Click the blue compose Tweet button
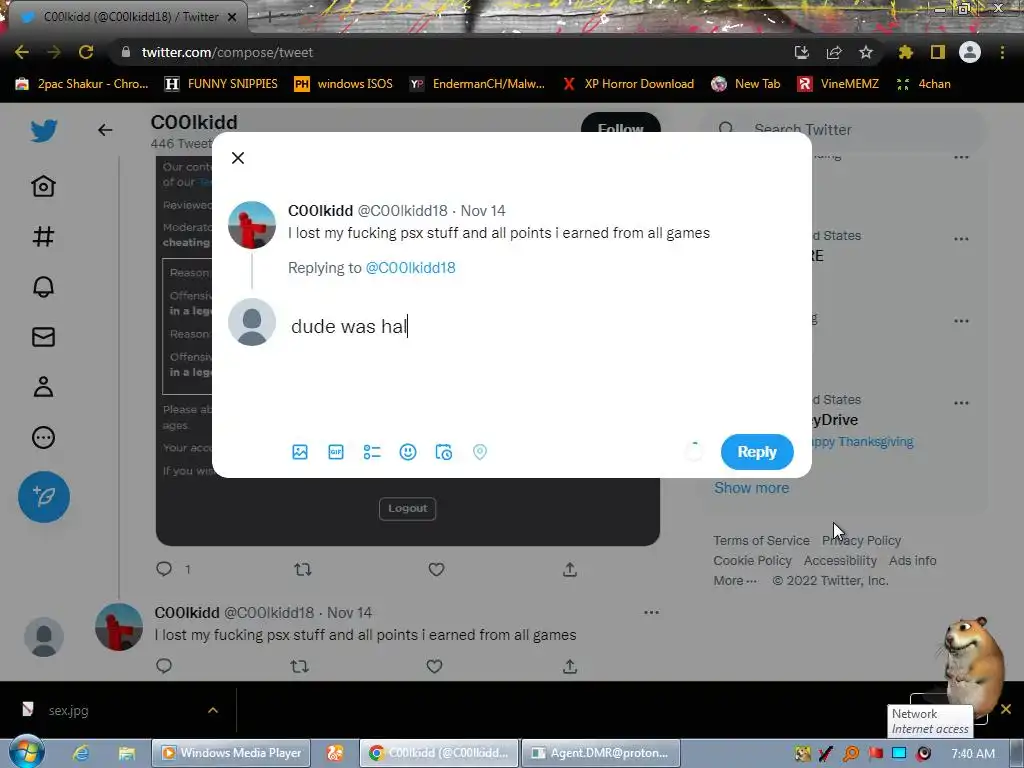 (44, 497)
